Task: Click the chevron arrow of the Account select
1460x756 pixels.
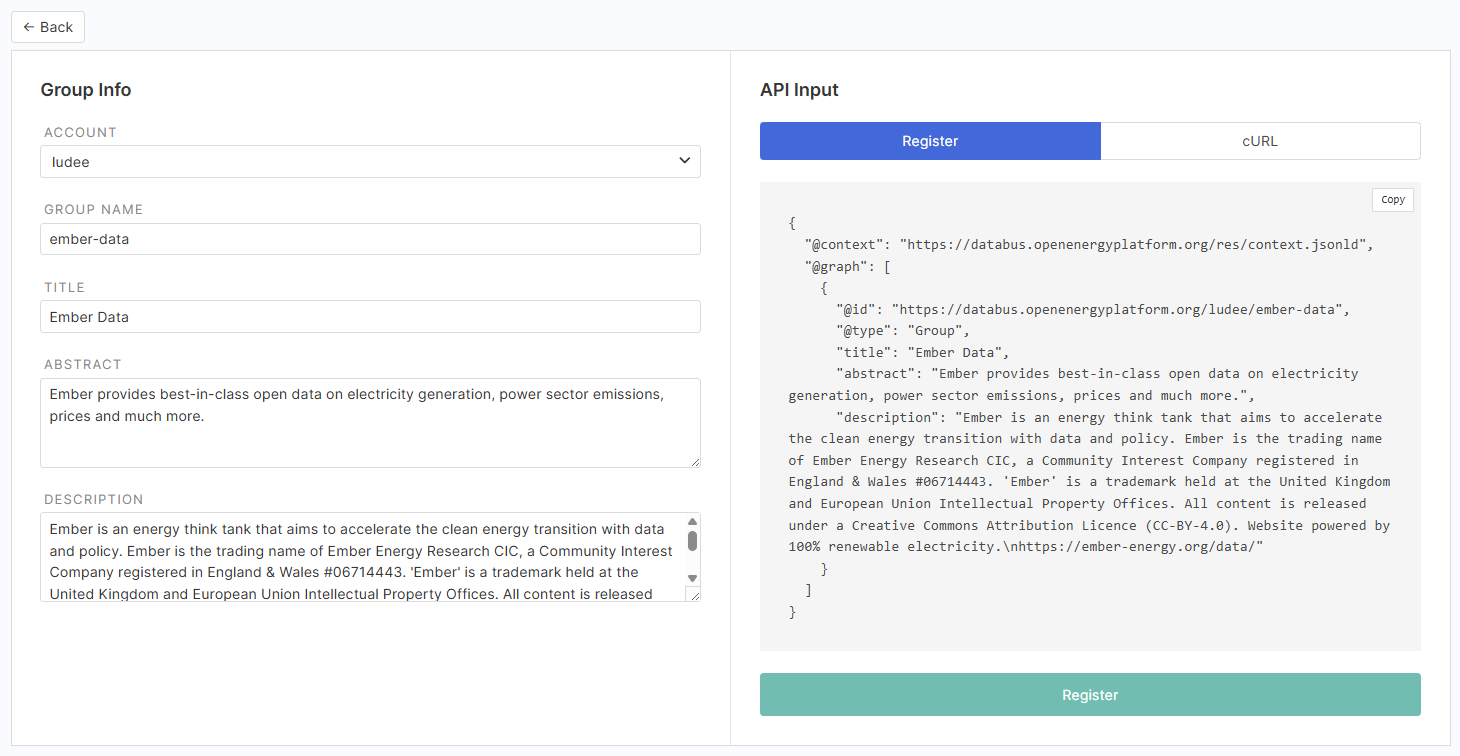Action: 684,161
